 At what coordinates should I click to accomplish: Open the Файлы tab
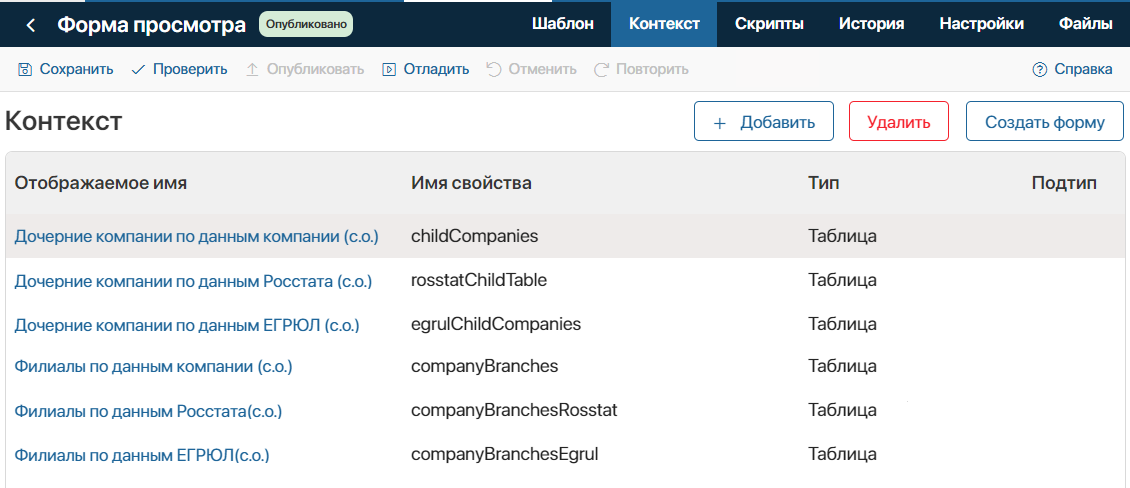[1085, 24]
